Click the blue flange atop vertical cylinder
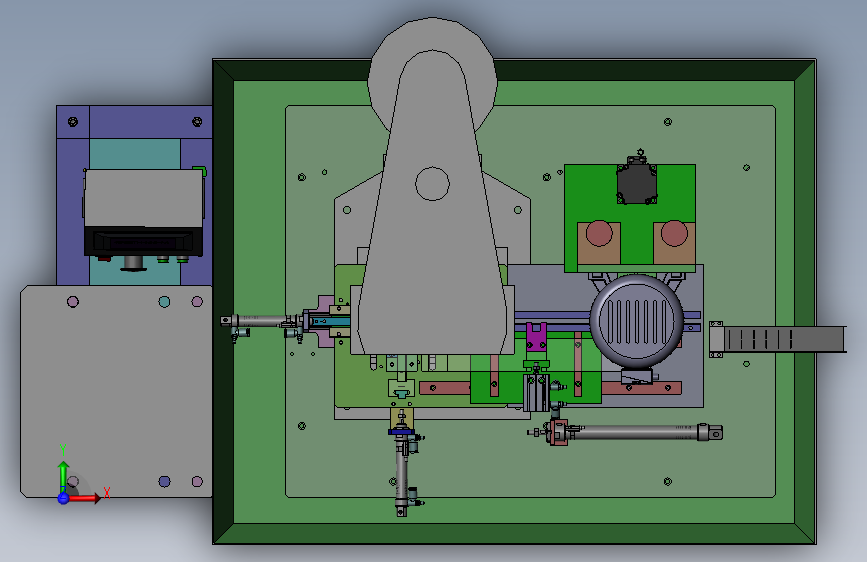 coord(401,432)
